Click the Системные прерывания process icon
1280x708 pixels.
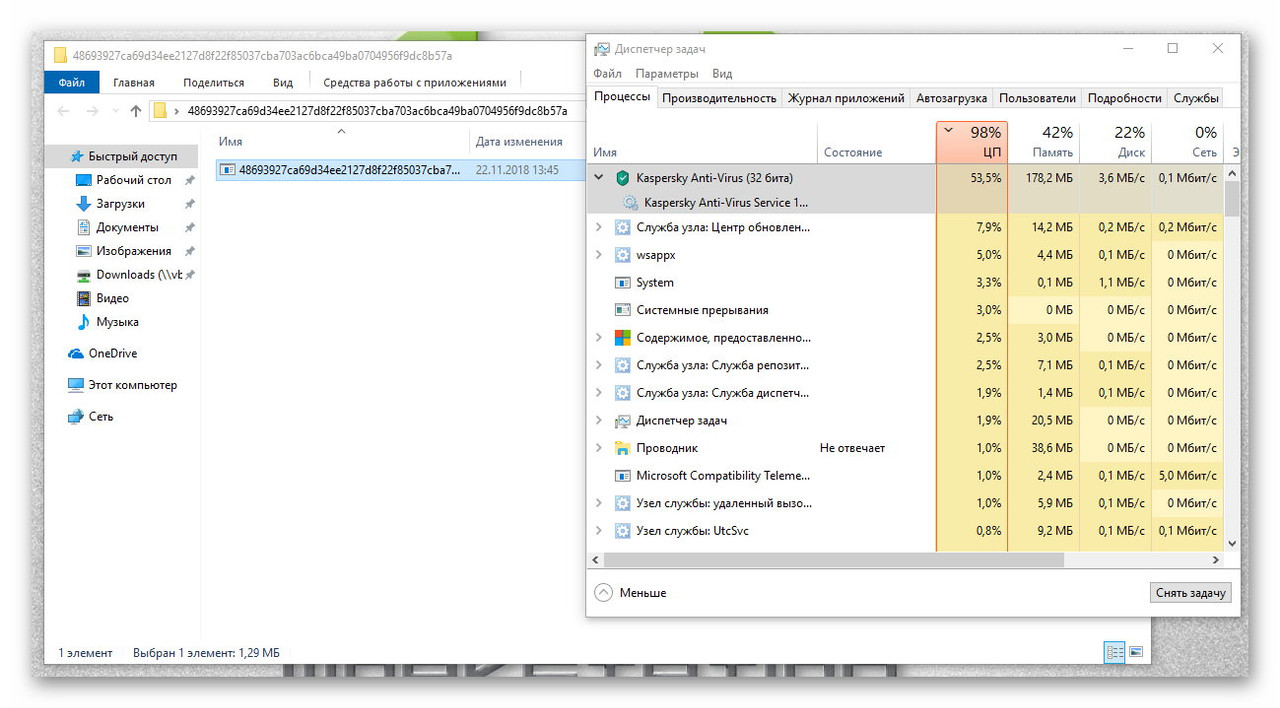click(623, 310)
